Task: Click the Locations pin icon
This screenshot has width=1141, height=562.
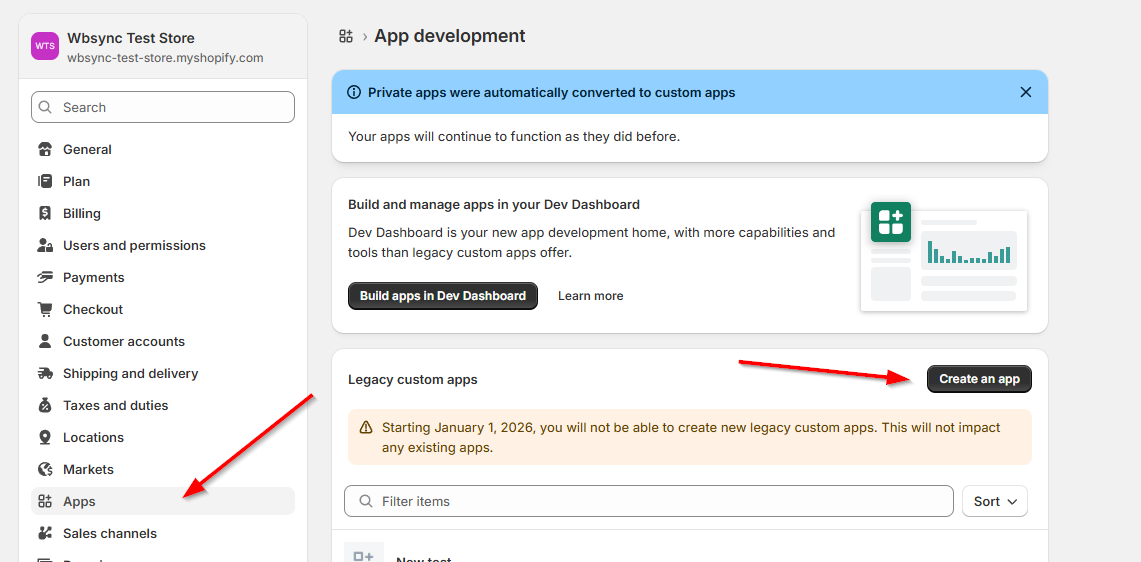Action: coord(45,438)
